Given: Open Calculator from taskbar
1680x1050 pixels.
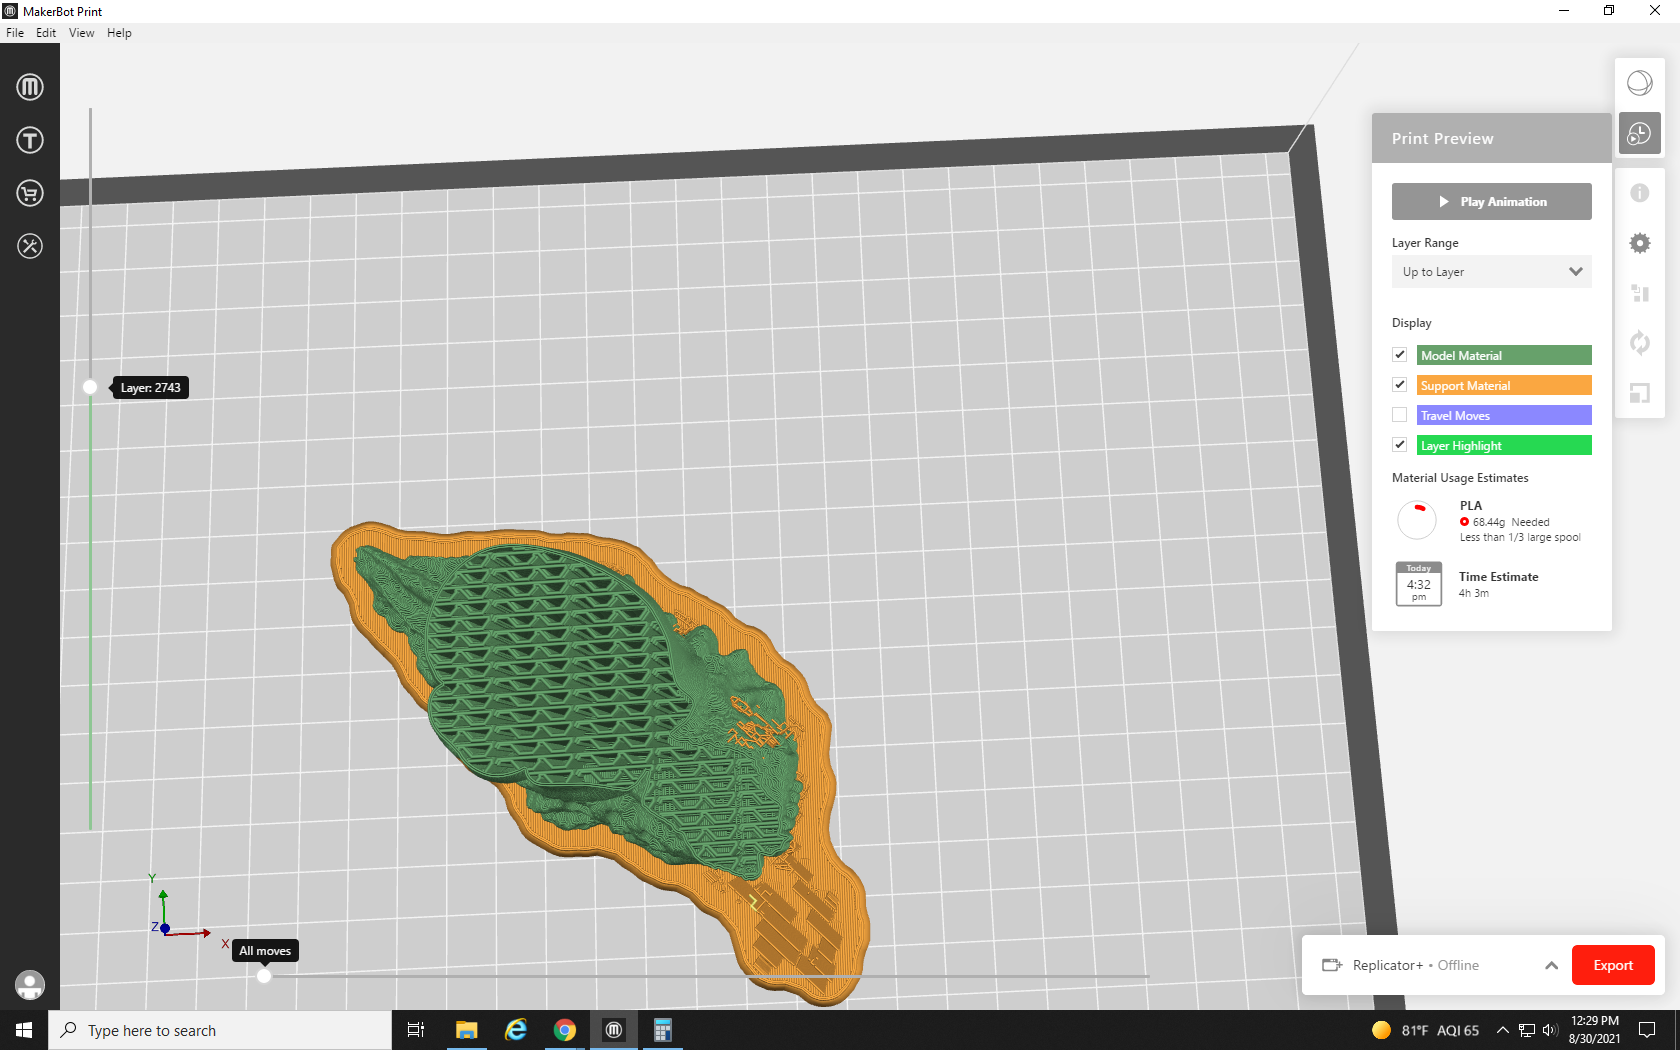Looking at the screenshot, I should 662,1030.
